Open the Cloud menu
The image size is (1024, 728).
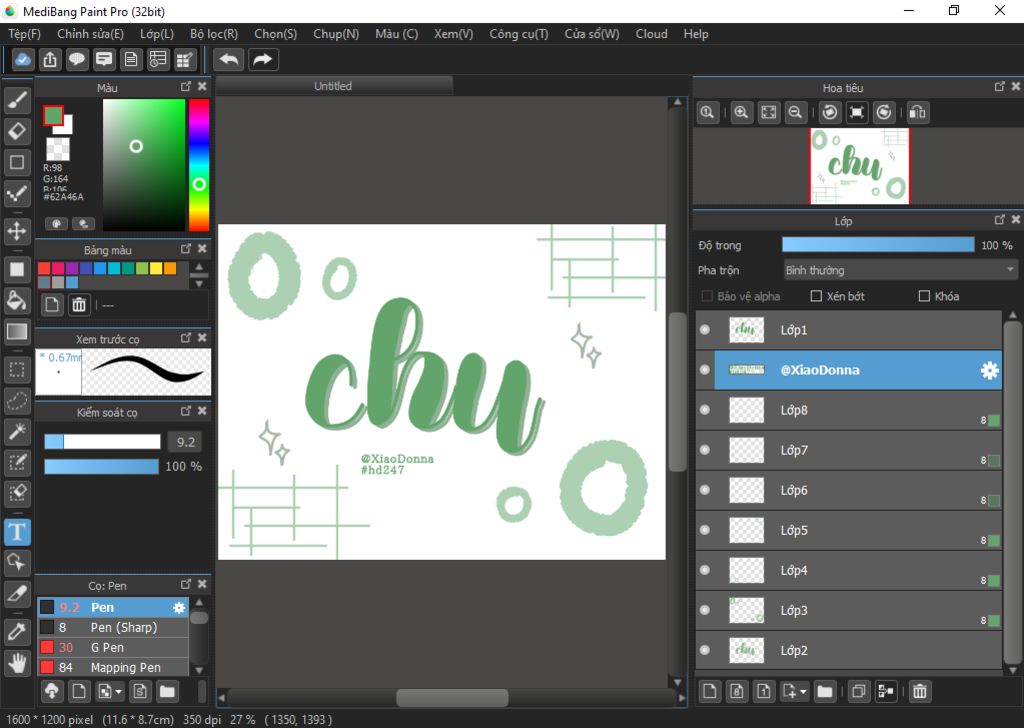[651, 34]
